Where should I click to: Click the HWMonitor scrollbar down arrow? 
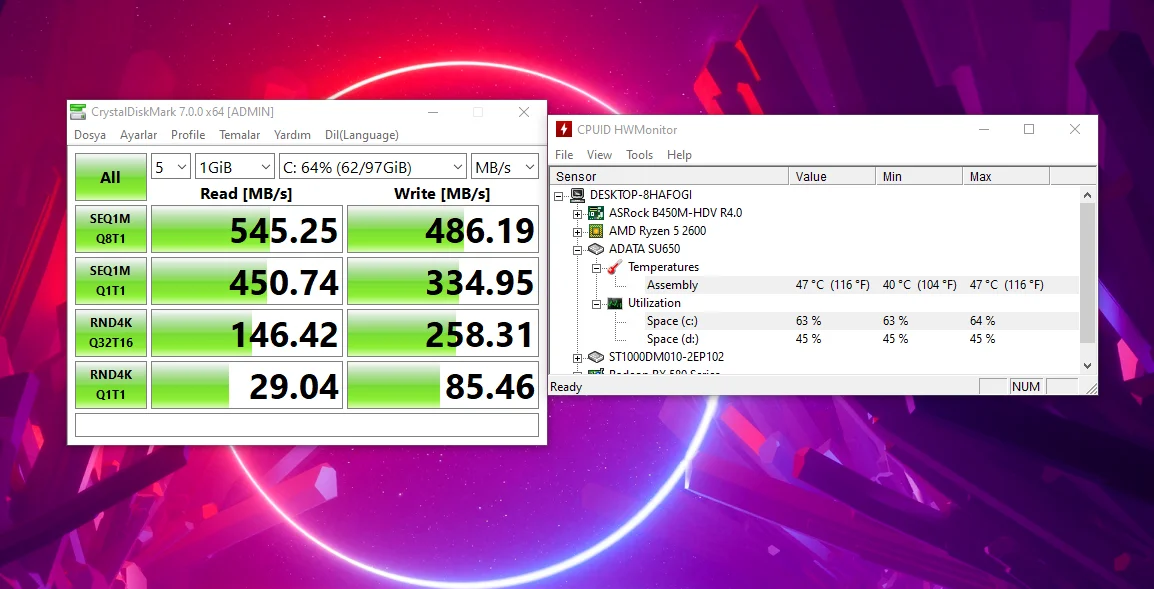pos(1087,365)
